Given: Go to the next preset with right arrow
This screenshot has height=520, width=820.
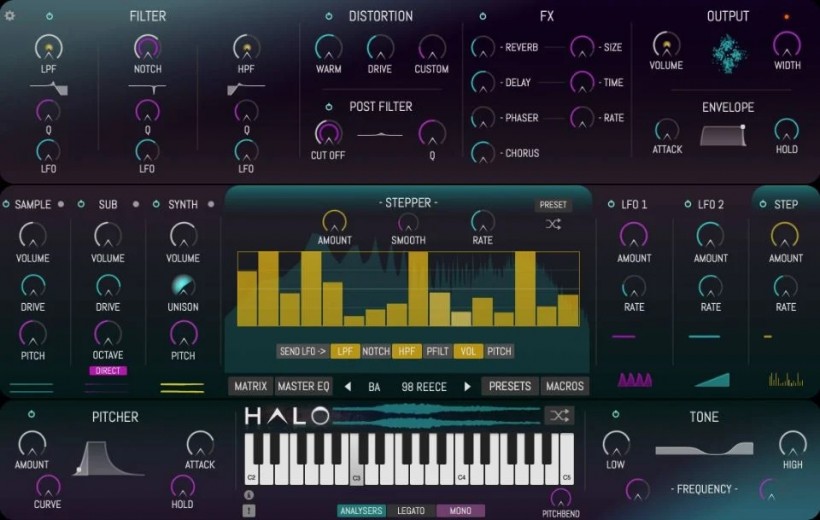Looking at the screenshot, I should coord(467,386).
